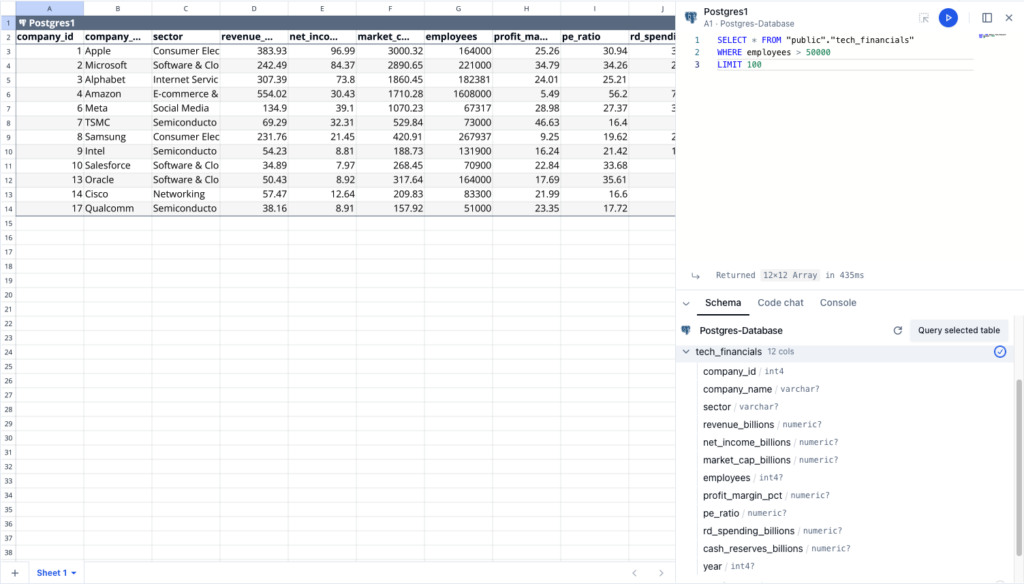The image size is (1024, 584).
Task: Add a new sheet with plus icon
Action: coord(14,573)
